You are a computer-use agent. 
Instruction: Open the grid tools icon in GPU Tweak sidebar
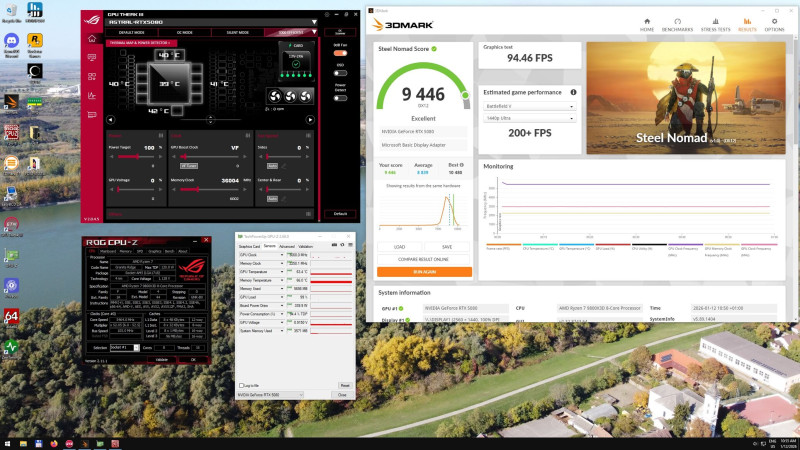(x=92, y=77)
